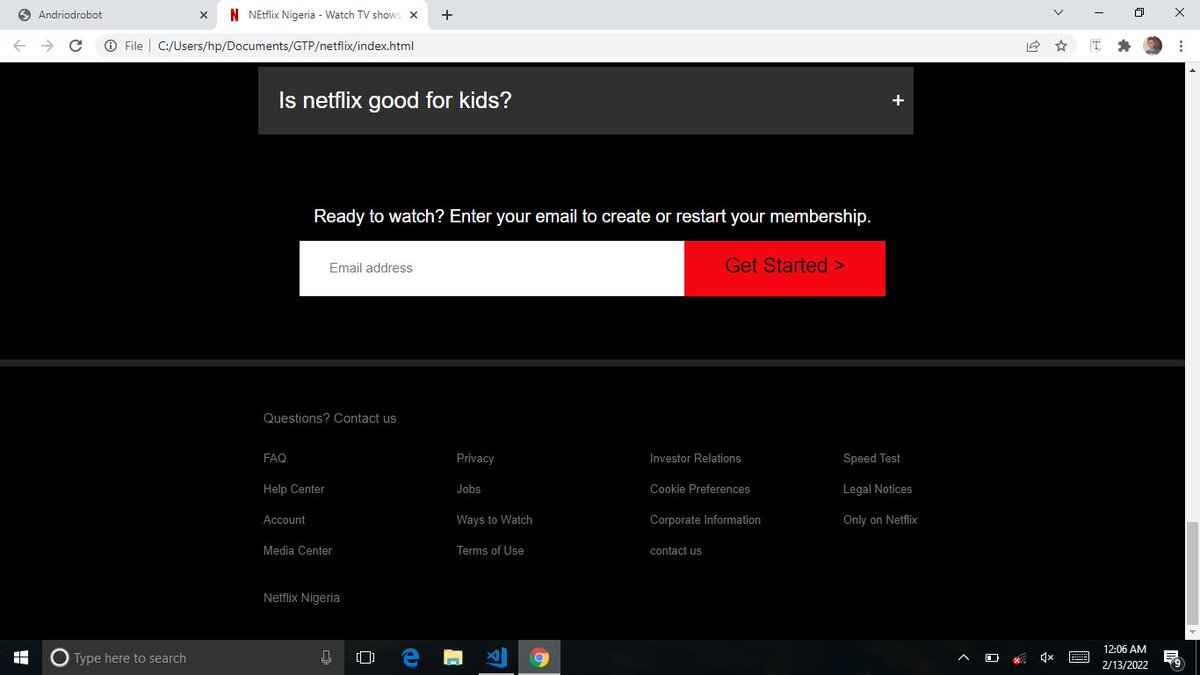Open File Explorer from the taskbar
This screenshot has height=675, width=1200.
tap(453, 657)
